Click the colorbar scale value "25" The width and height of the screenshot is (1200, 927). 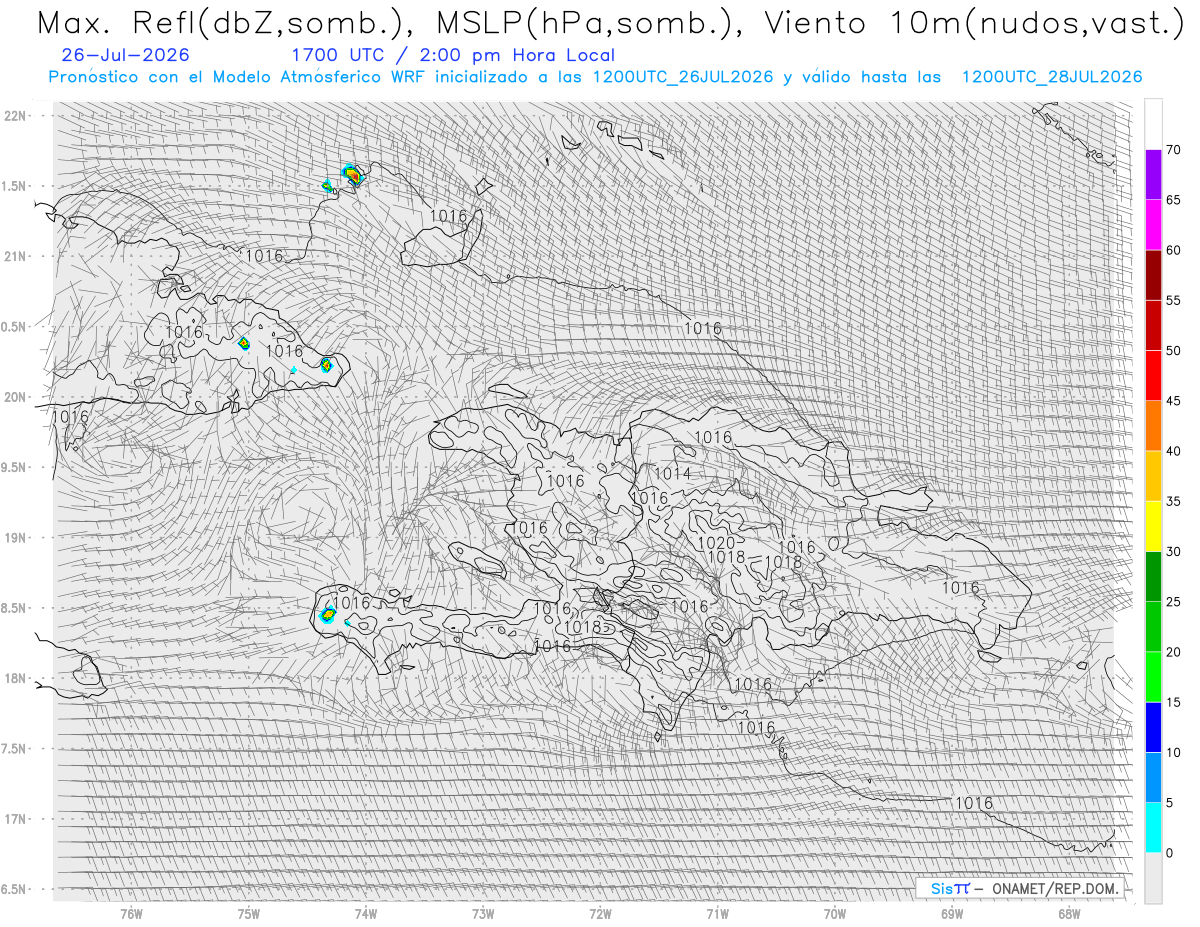coord(1174,601)
